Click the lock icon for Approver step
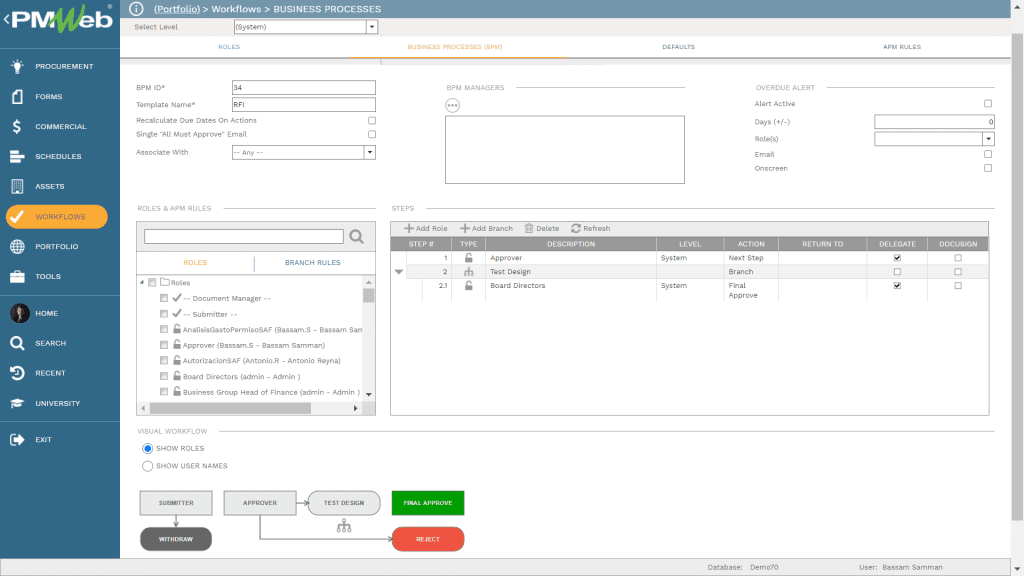Screen dimensions: 1024x576 click(x=468, y=258)
